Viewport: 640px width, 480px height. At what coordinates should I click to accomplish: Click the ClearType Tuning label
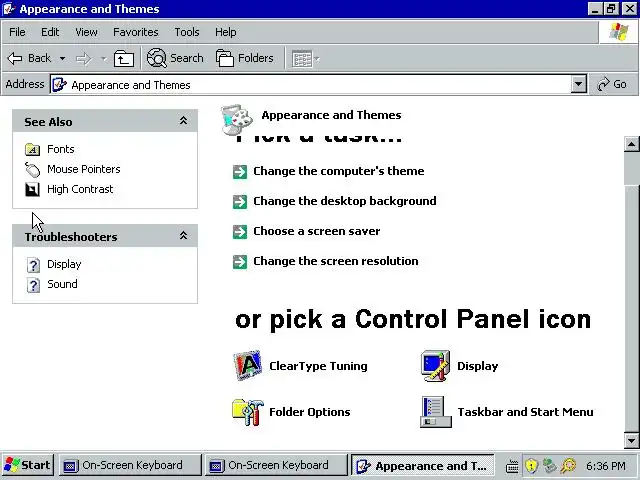pos(318,366)
